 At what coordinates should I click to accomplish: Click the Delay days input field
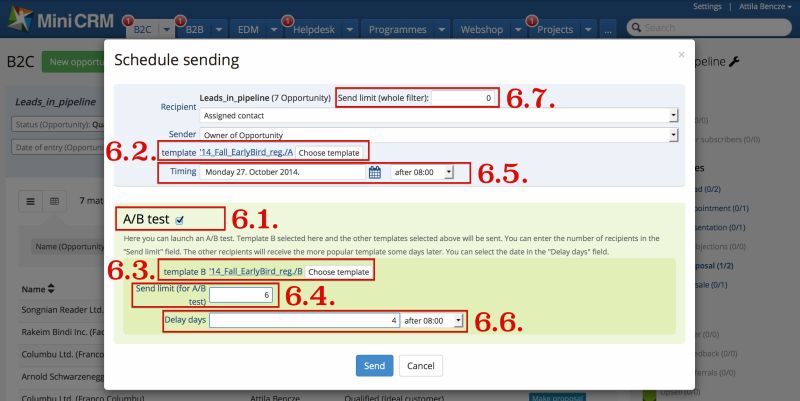point(304,320)
